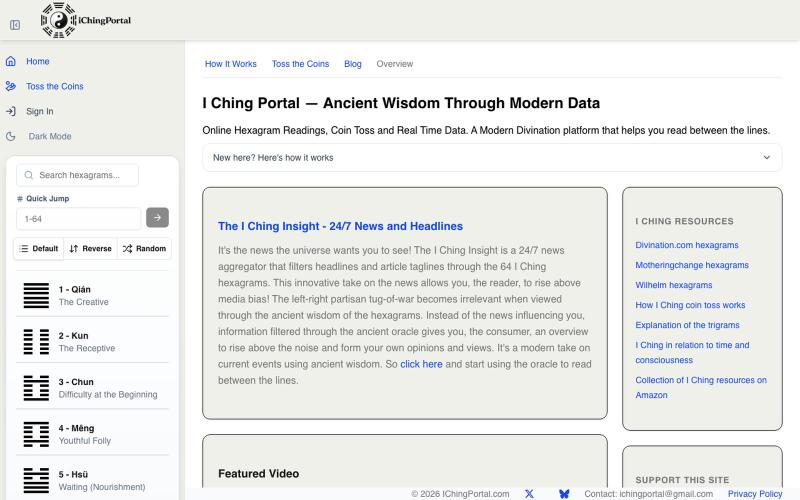The image size is (800, 500).
Task: Select "1 - Qián" hexagram title
Action: point(74,289)
